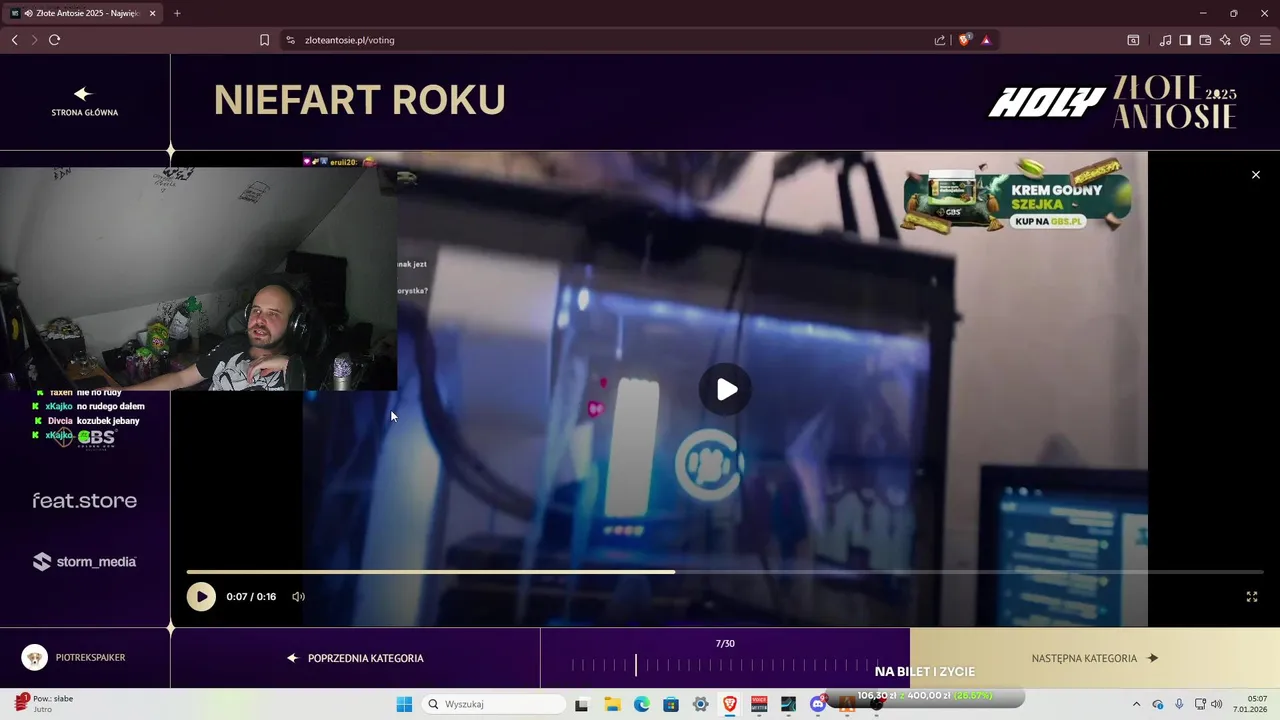
Task: Open the storm_media sponsor link
Action: pyautogui.click(x=84, y=562)
